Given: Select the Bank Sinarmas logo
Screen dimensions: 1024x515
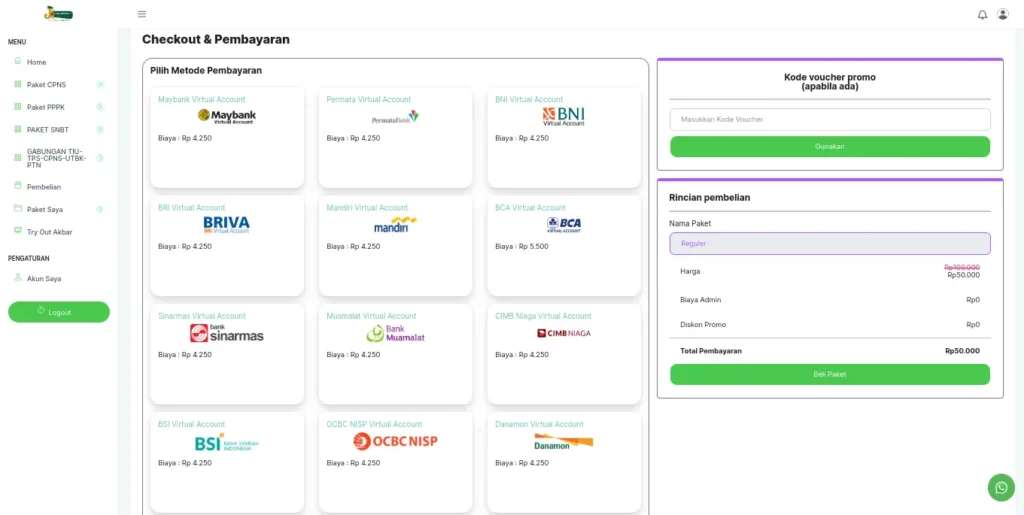Looking at the screenshot, I should coord(227,333).
